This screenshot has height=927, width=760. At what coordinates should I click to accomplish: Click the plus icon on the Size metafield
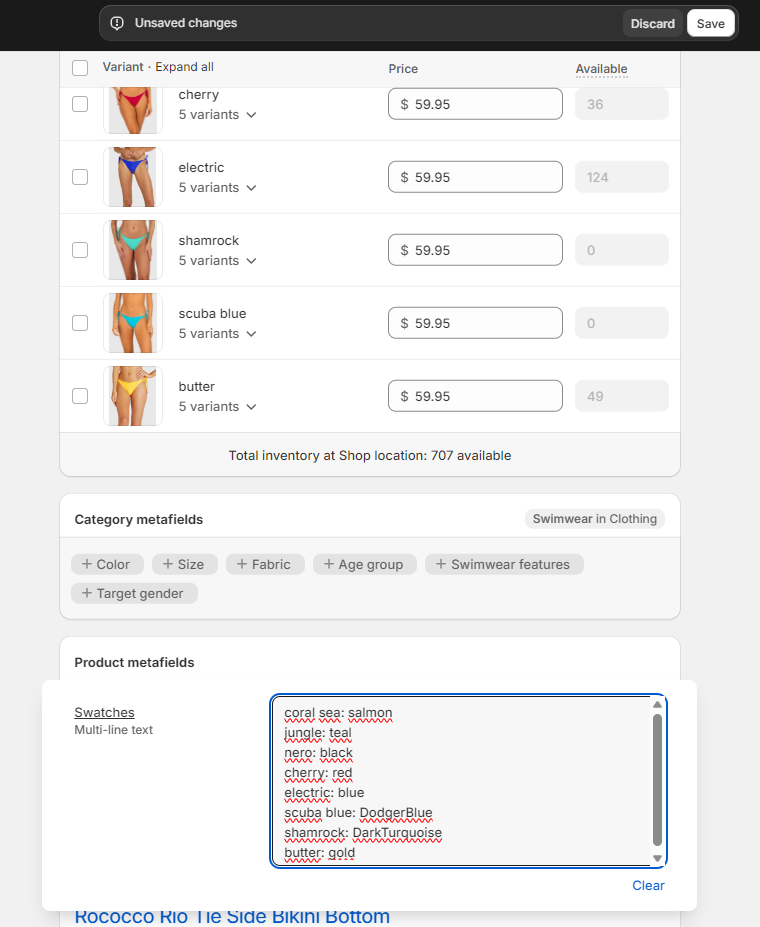[168, 564]
